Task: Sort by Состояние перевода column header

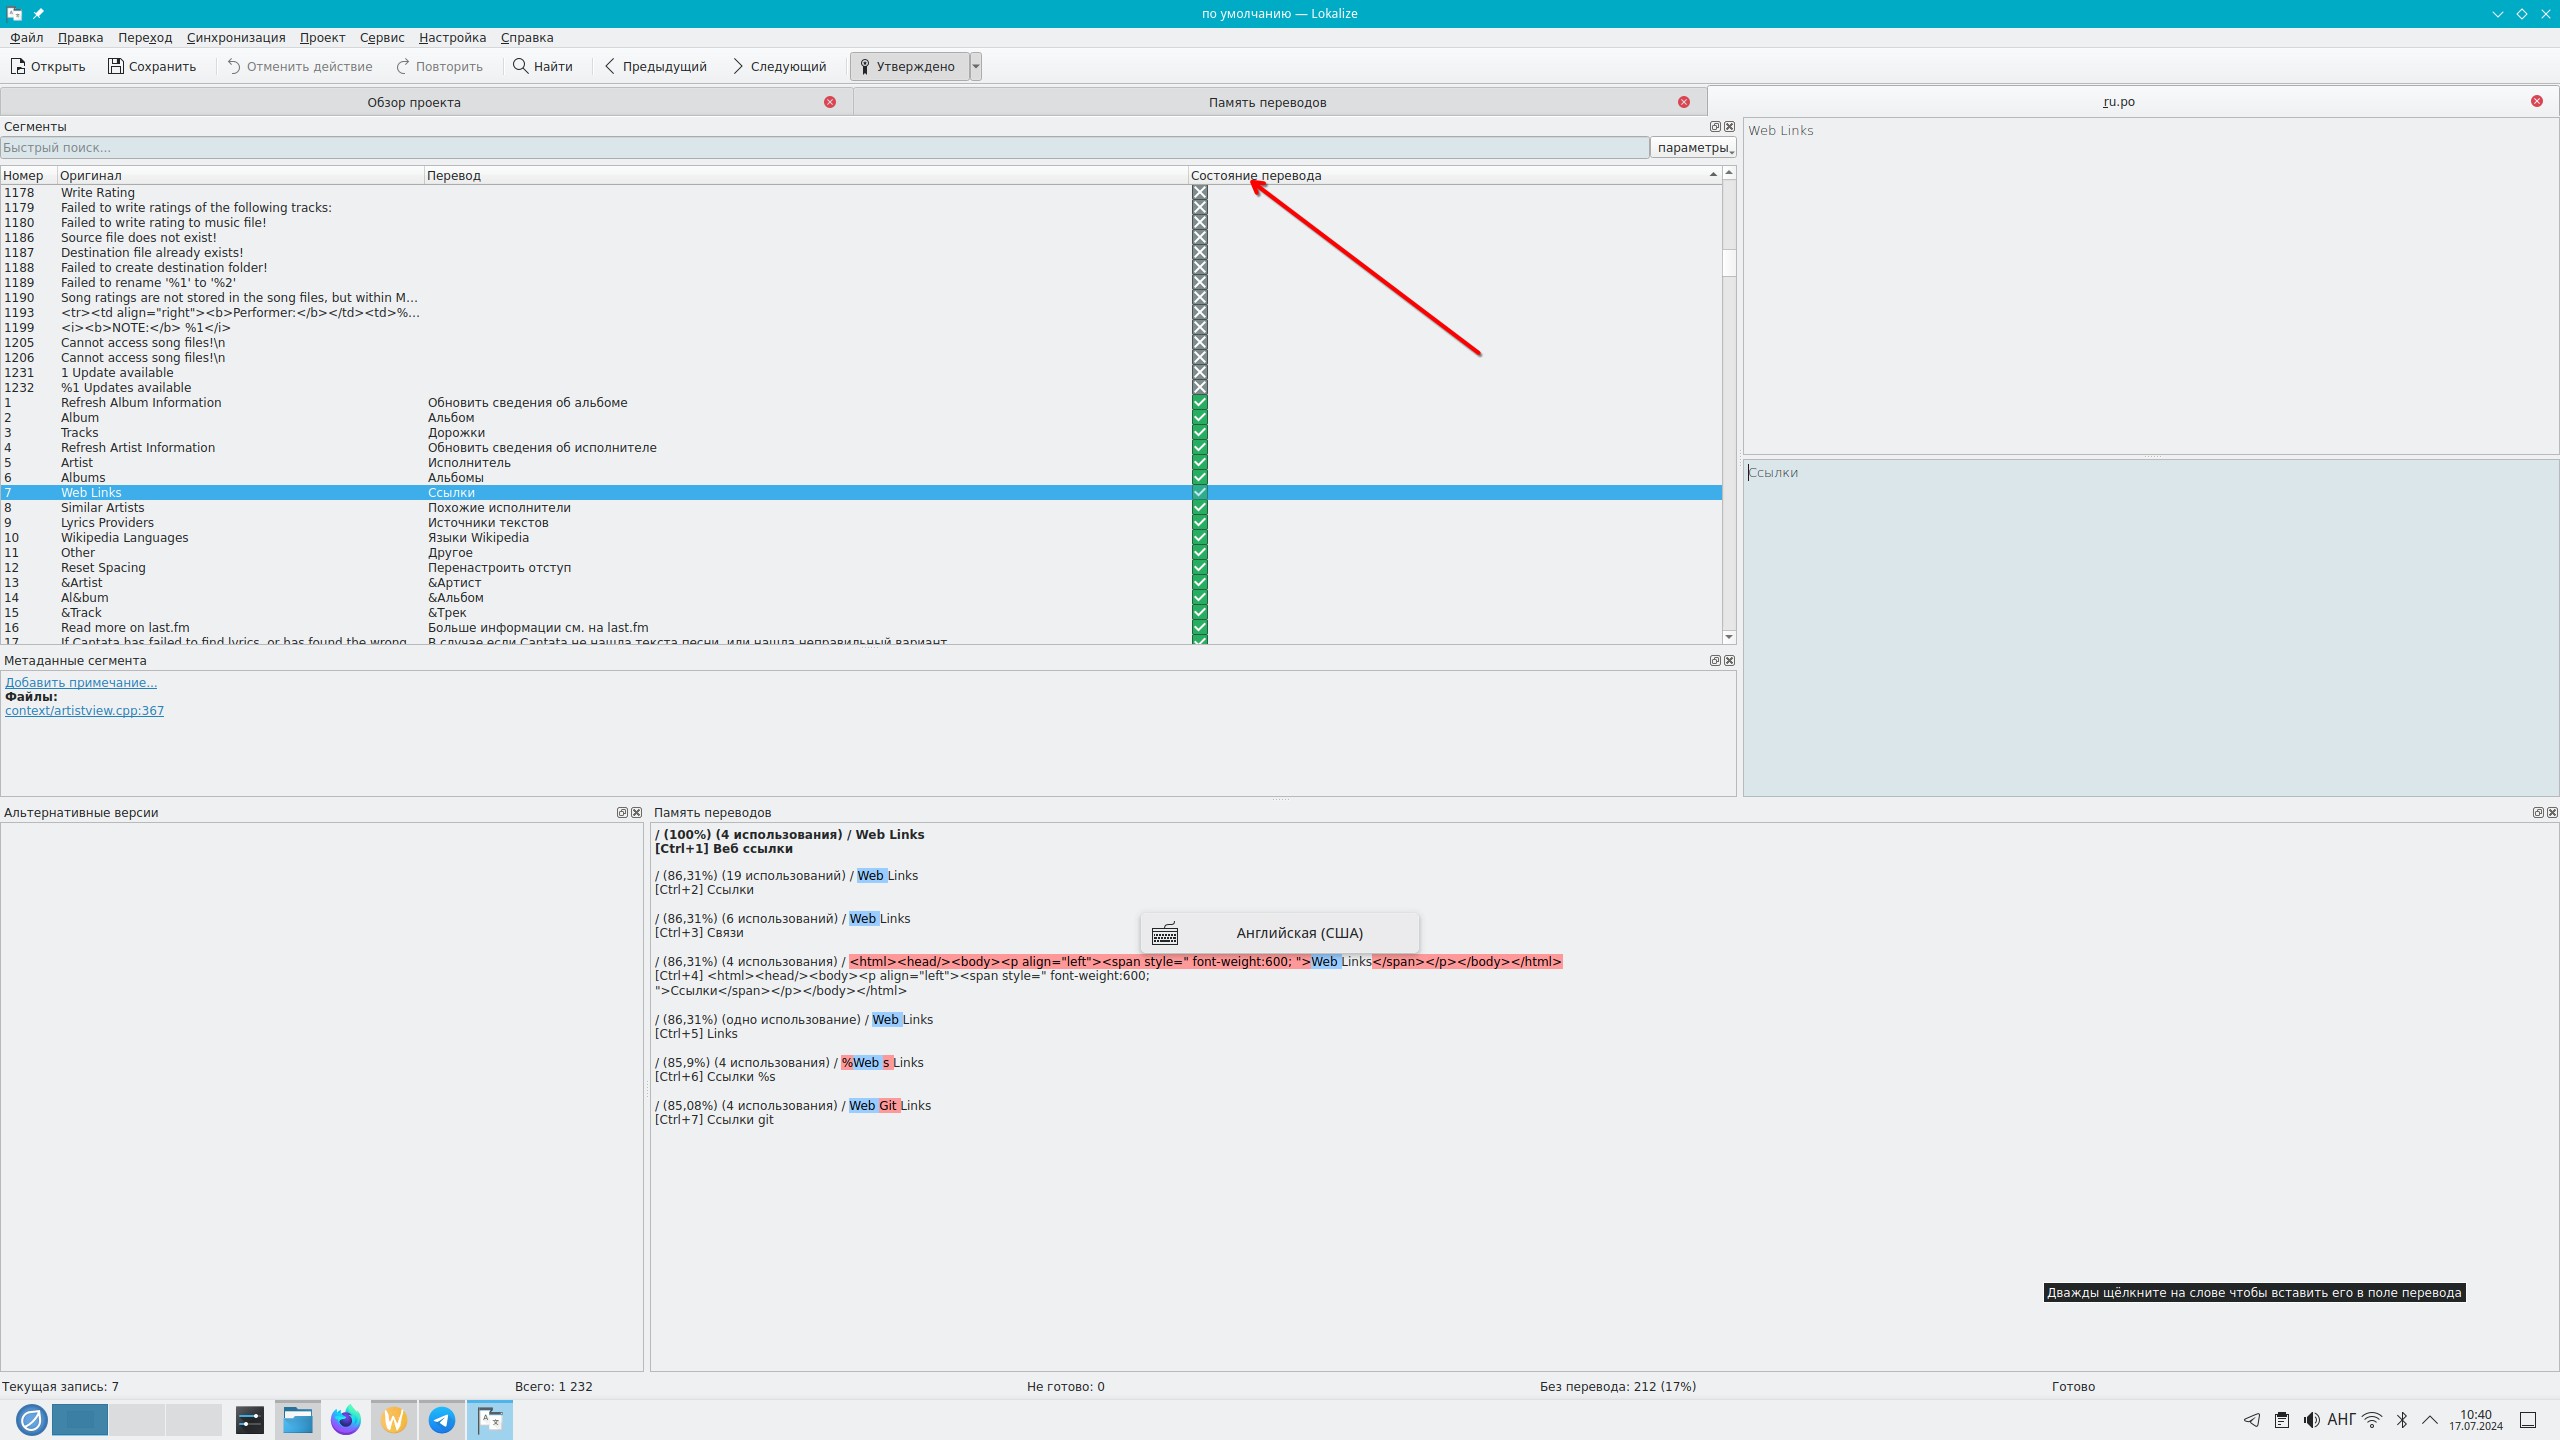Action: (1255, 175)
